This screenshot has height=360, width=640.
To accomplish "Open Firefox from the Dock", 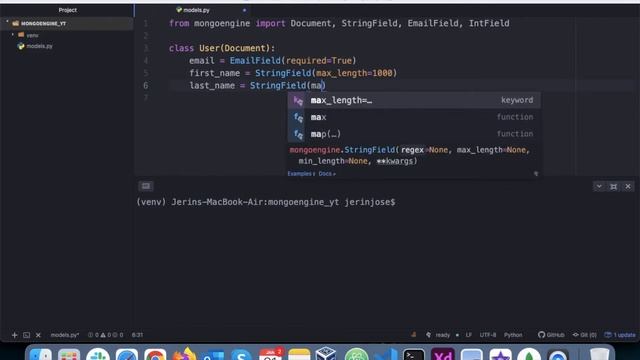I will [x=184, y=354].
